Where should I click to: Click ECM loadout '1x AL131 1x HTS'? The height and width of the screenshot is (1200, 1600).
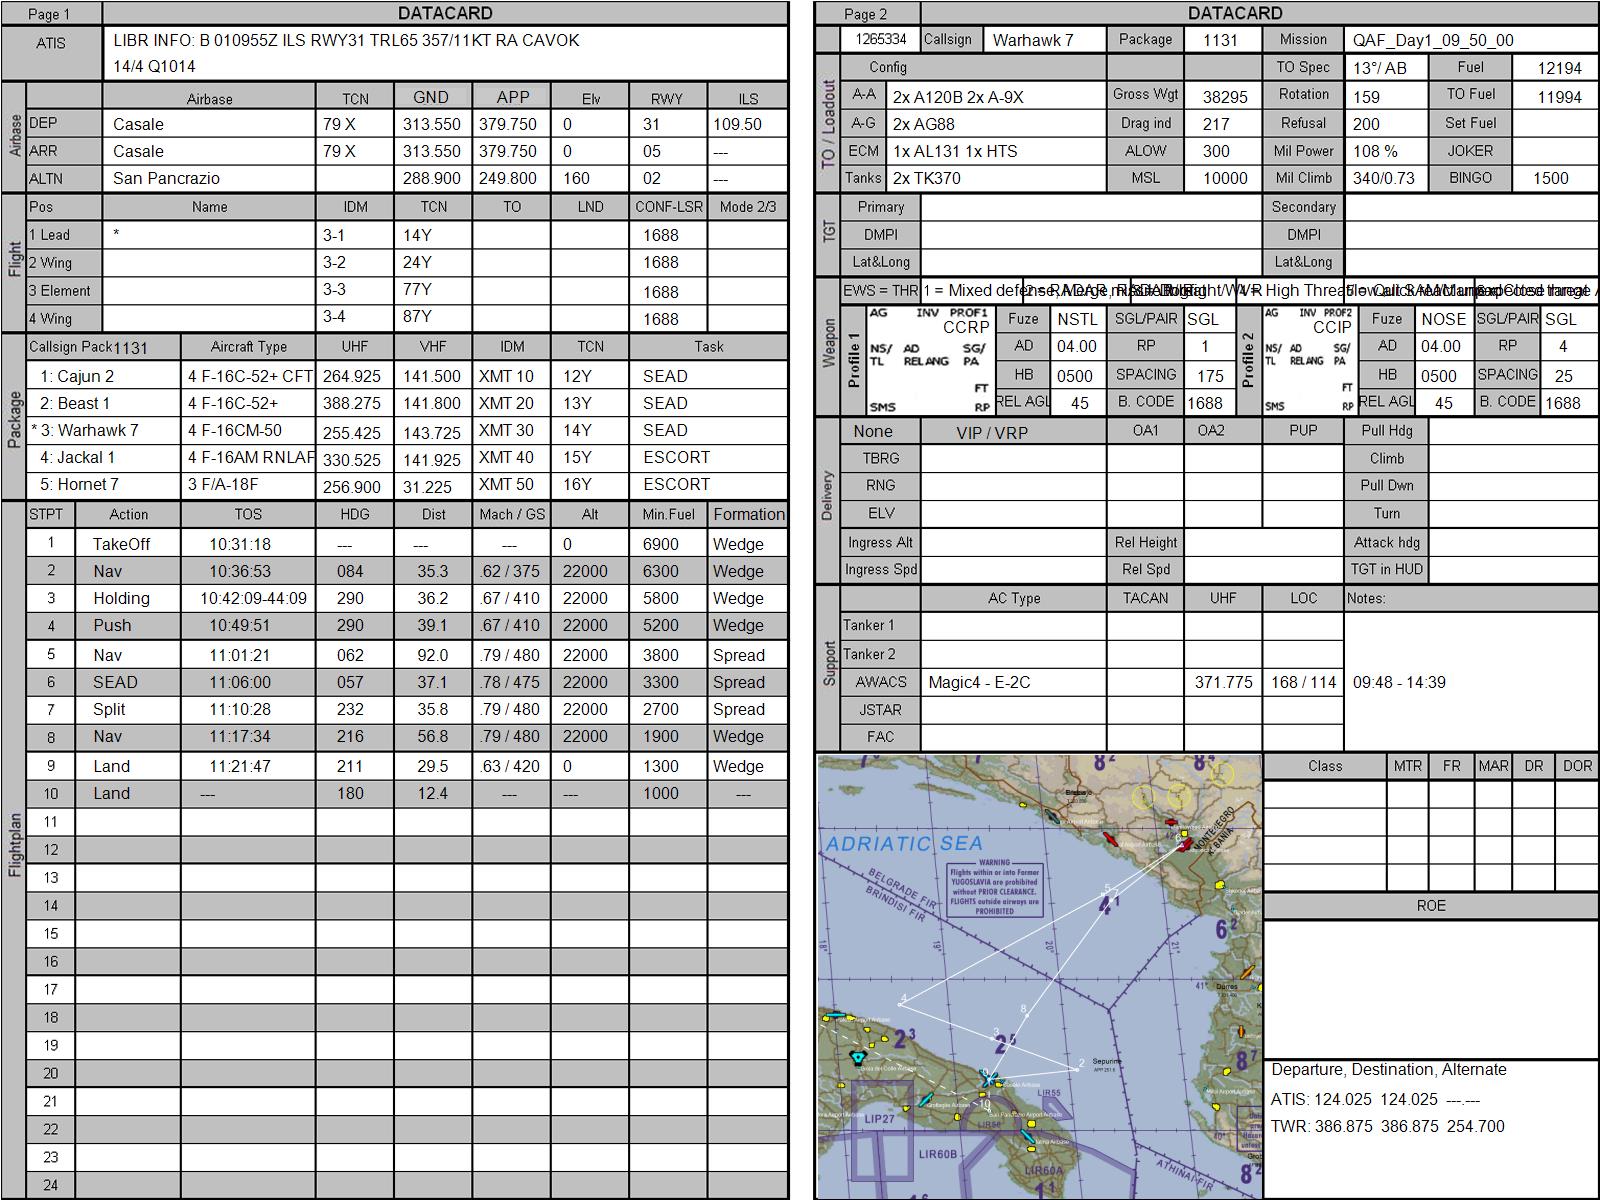pos(955,151)
